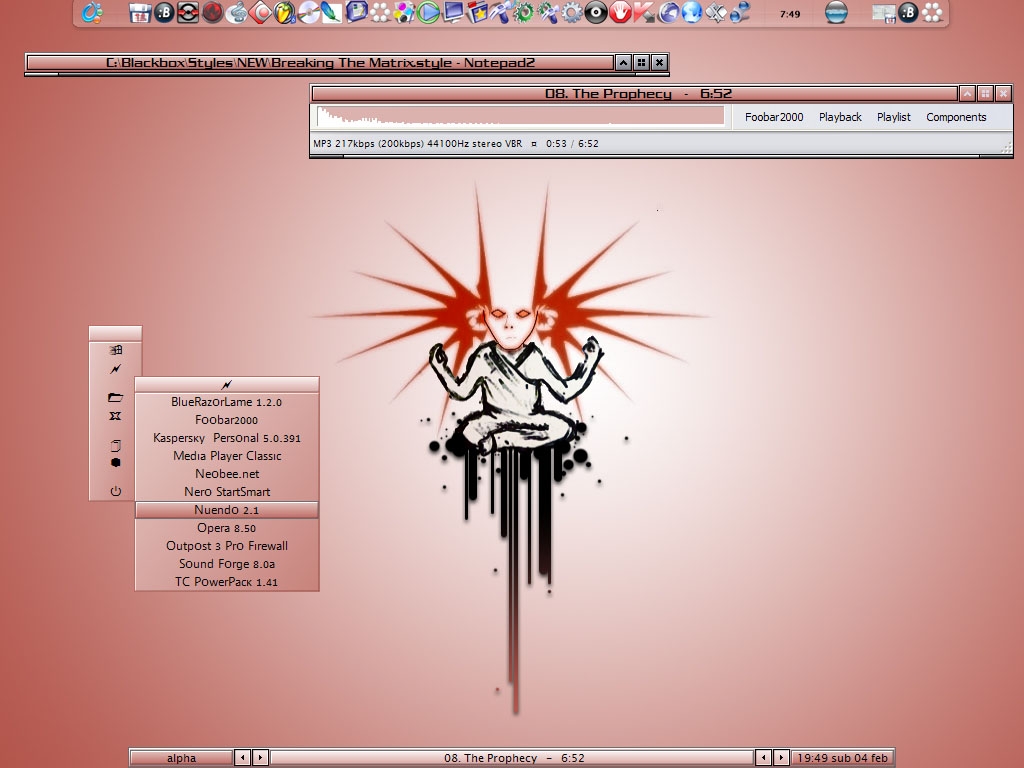Click the foobar window resize grip
Screen dimensions: 1024x768
pyautogui.click(x=1006, y=148)
